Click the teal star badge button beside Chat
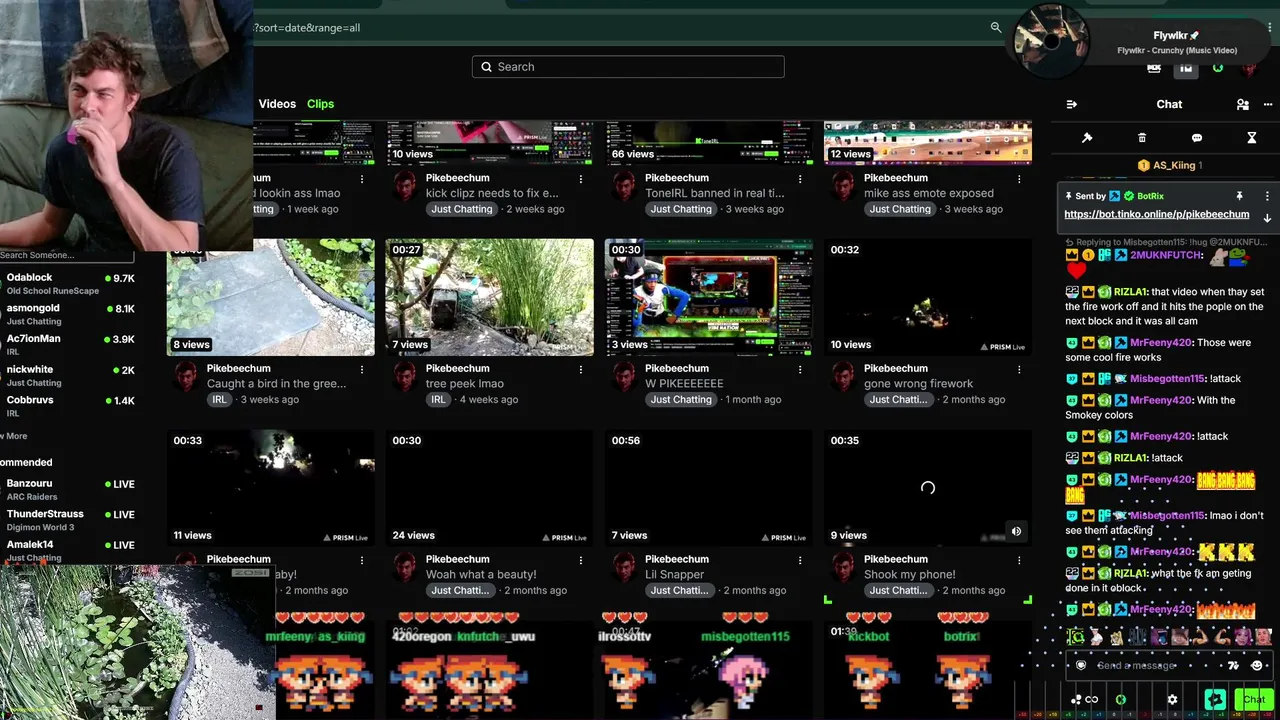 pos(1216,700)
